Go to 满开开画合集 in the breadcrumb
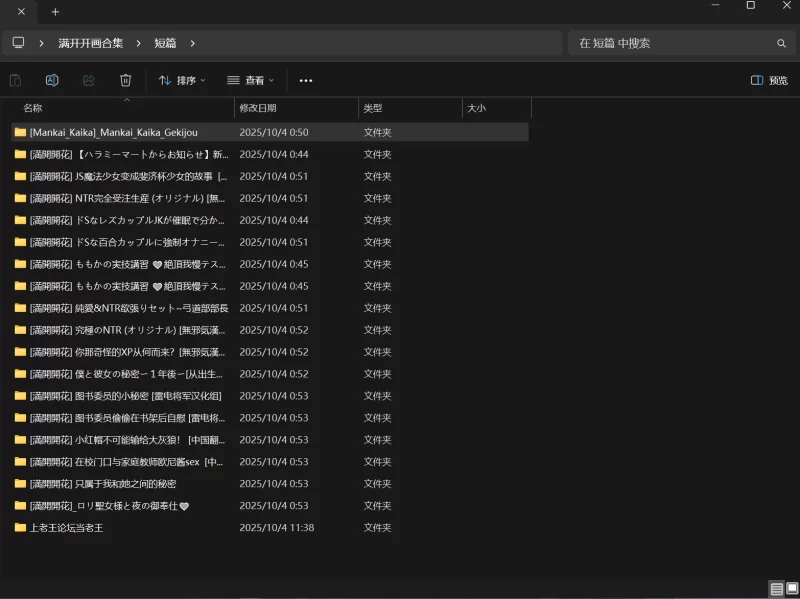The image size is (800, 599). point(91,43)
